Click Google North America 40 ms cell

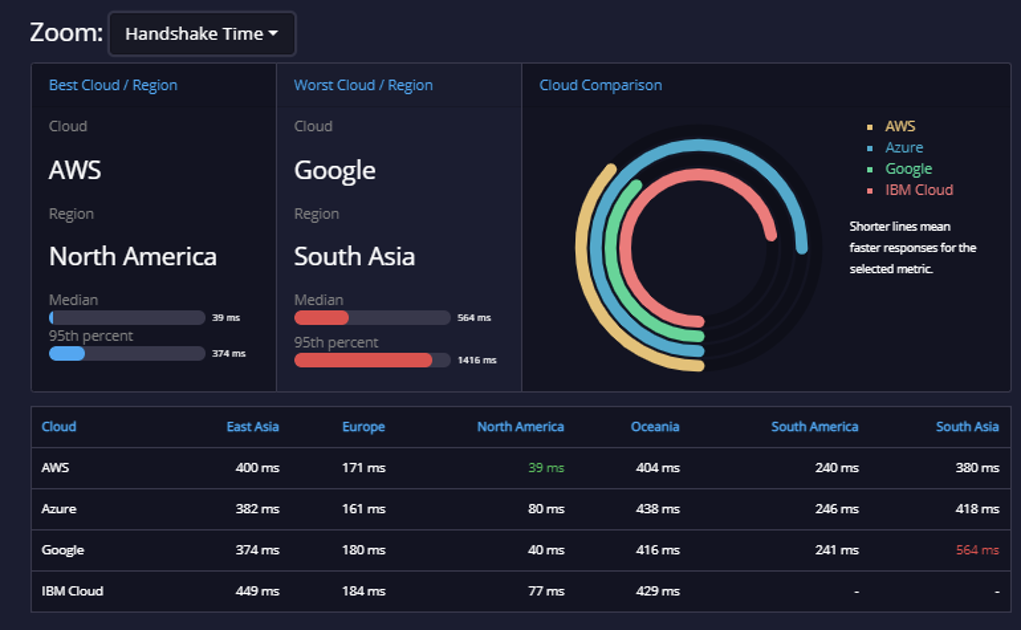pyautogui.click(x=546, y=550)
